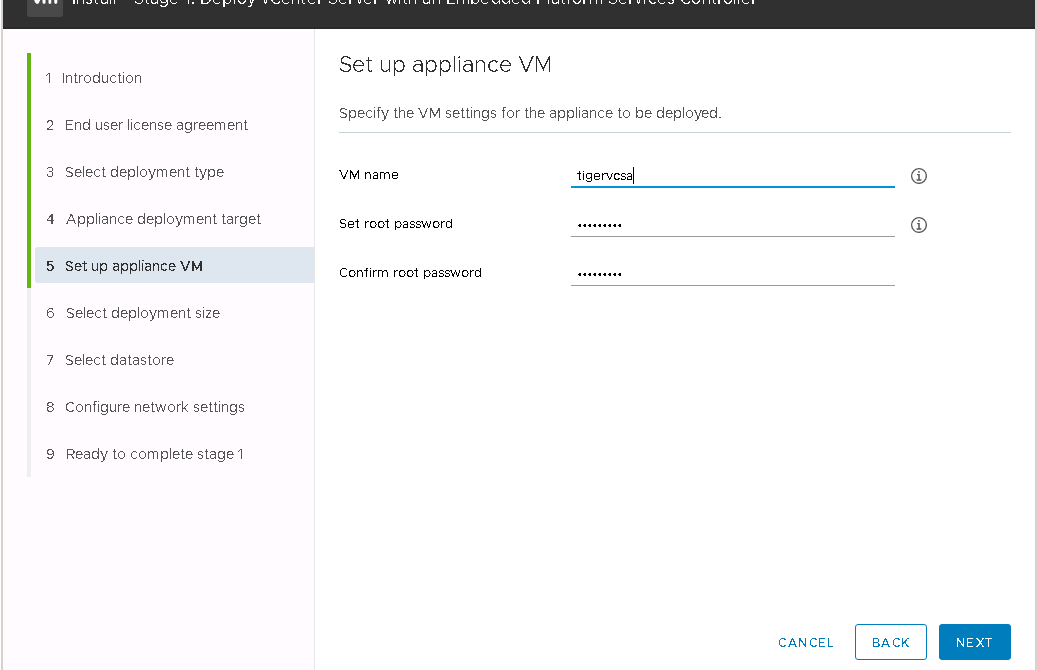
Task: Jump to the Select deployment size step
Action: click(x=142, y=313)
